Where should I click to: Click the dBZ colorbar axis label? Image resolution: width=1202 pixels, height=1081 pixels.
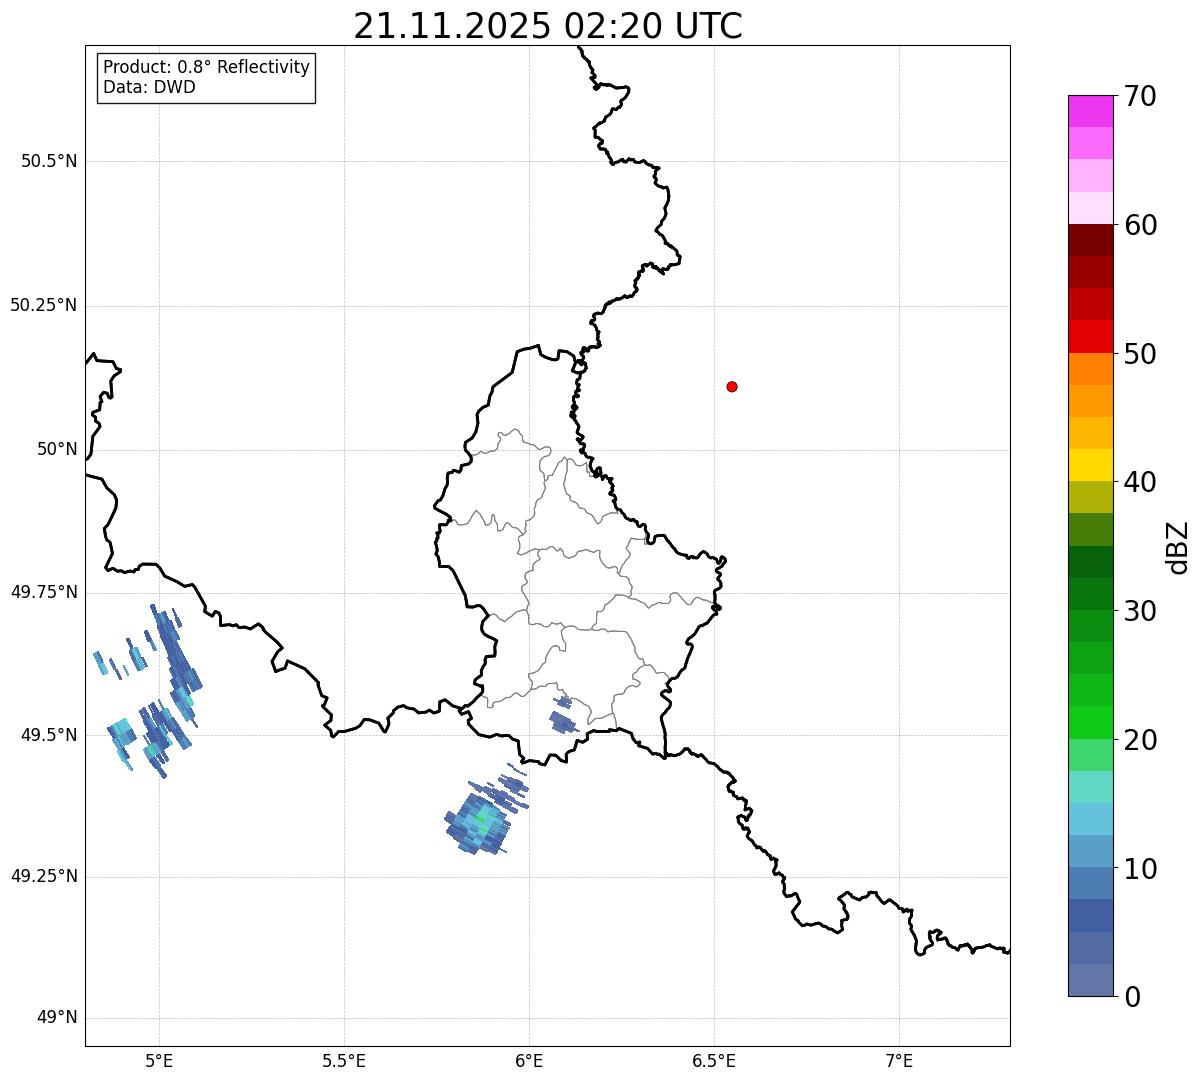(x=1178, y=547)
